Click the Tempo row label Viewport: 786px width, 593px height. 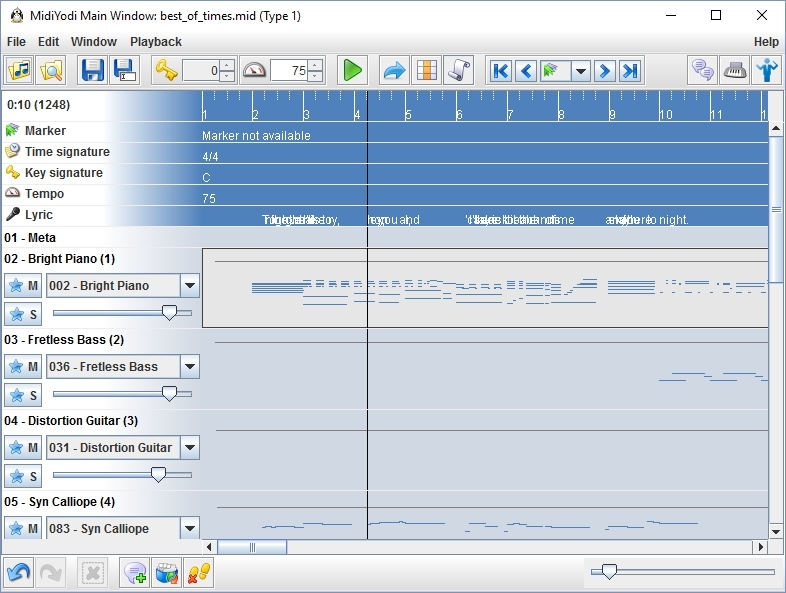(x=44, y=194)
